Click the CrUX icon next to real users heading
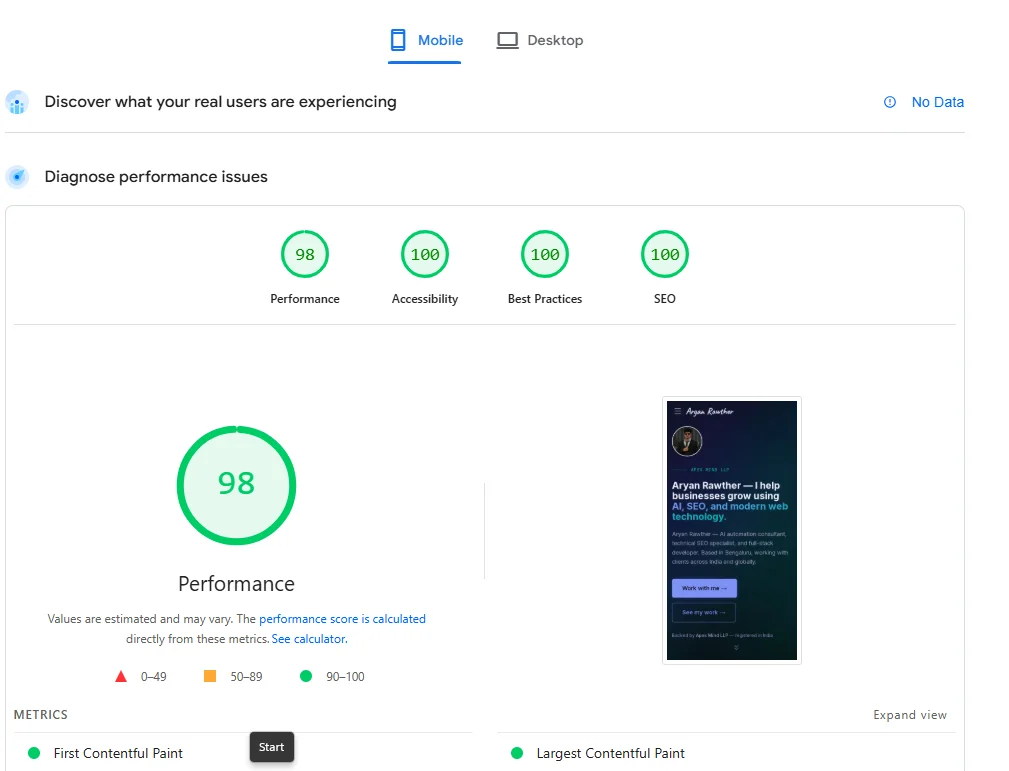The height and width of the screenshot is (771, 1009). (x=17, y=102)
